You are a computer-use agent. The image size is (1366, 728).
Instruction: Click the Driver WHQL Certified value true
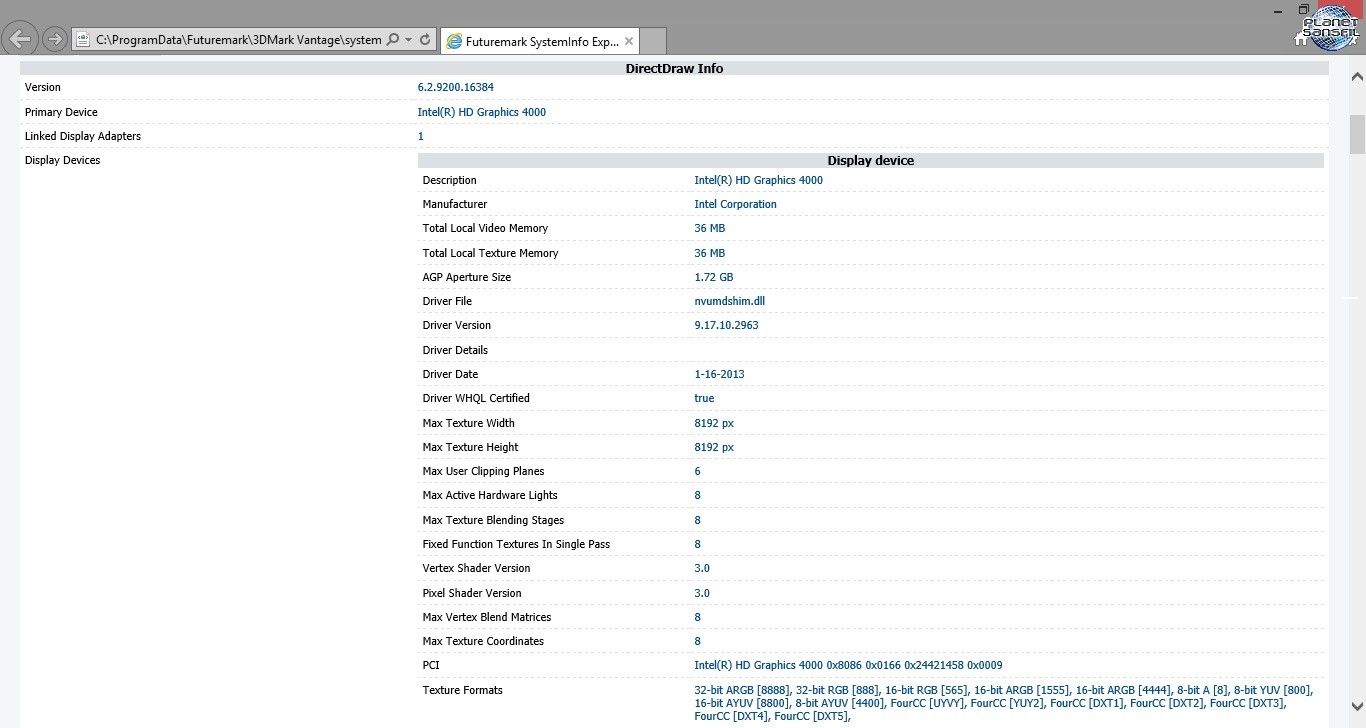pyautogui.click(x=704, y=398)
